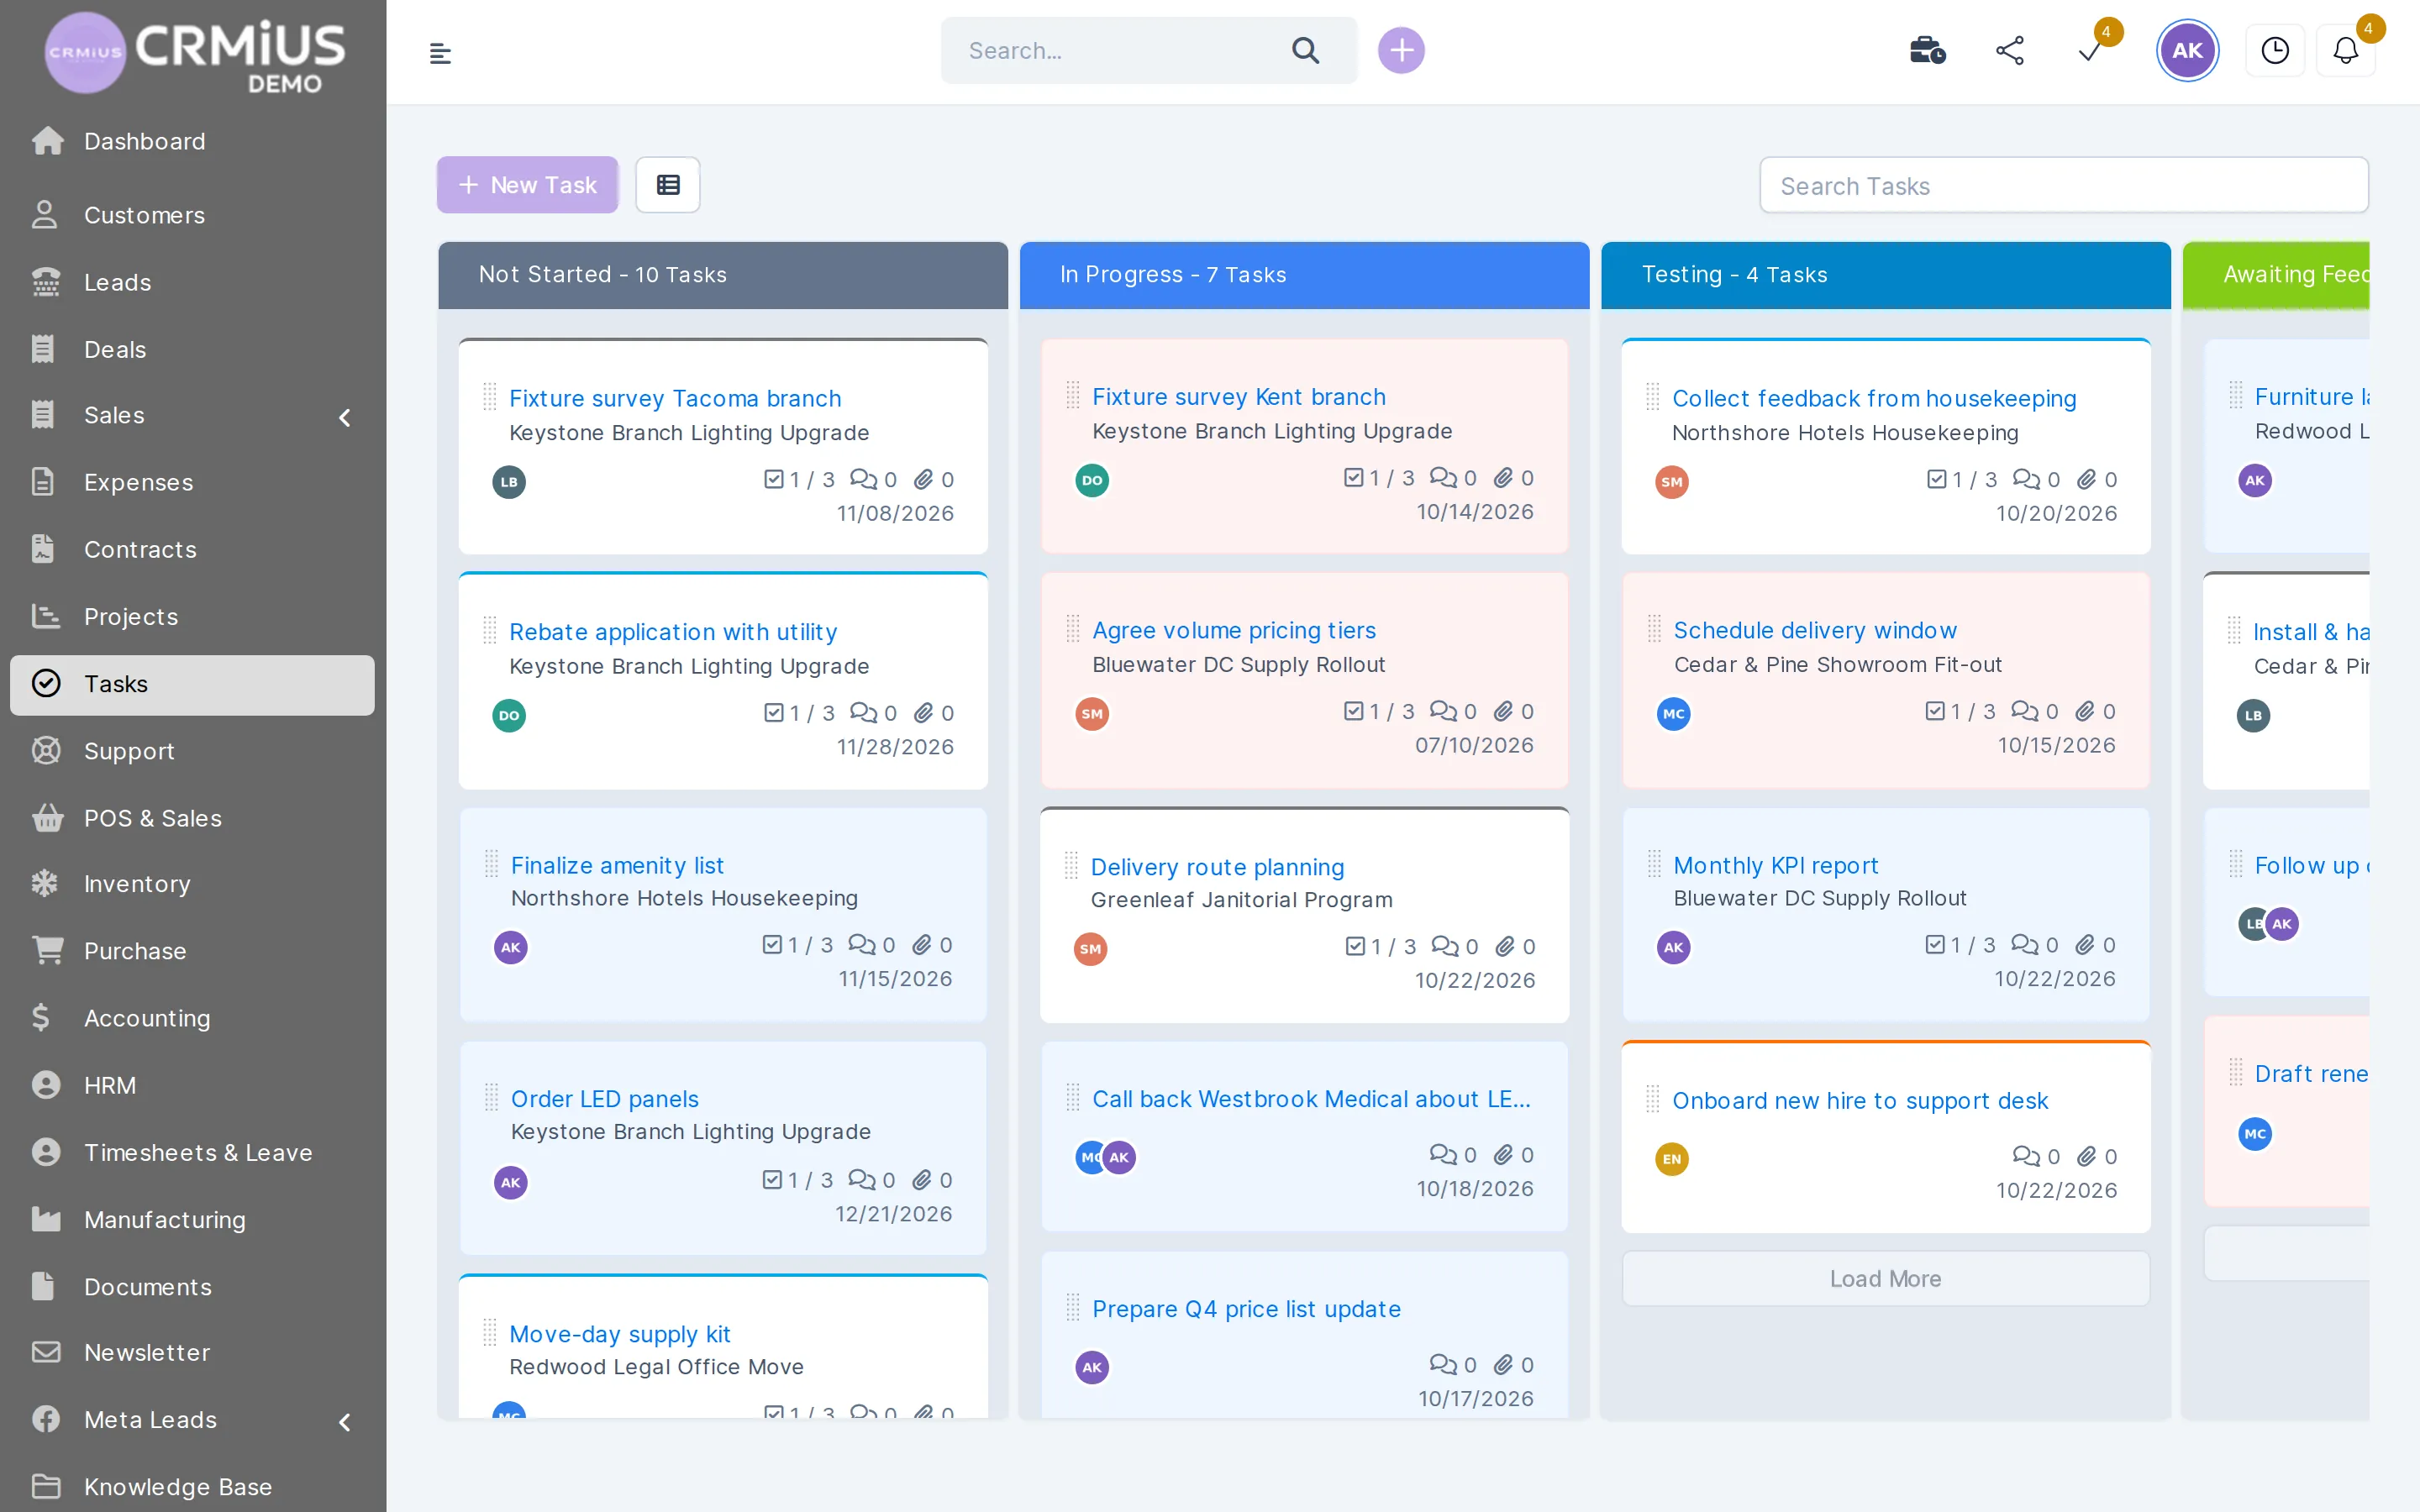The image size is (2420, 1512).
Task: Click the purple quick-add plus icon
Action: pos(1401,50)
